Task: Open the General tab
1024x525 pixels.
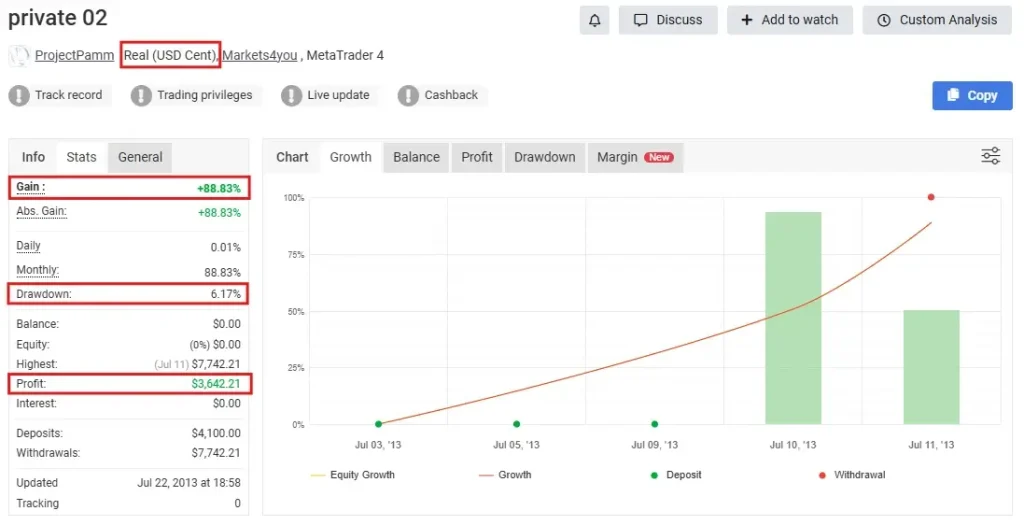Action: click(140, 157)
